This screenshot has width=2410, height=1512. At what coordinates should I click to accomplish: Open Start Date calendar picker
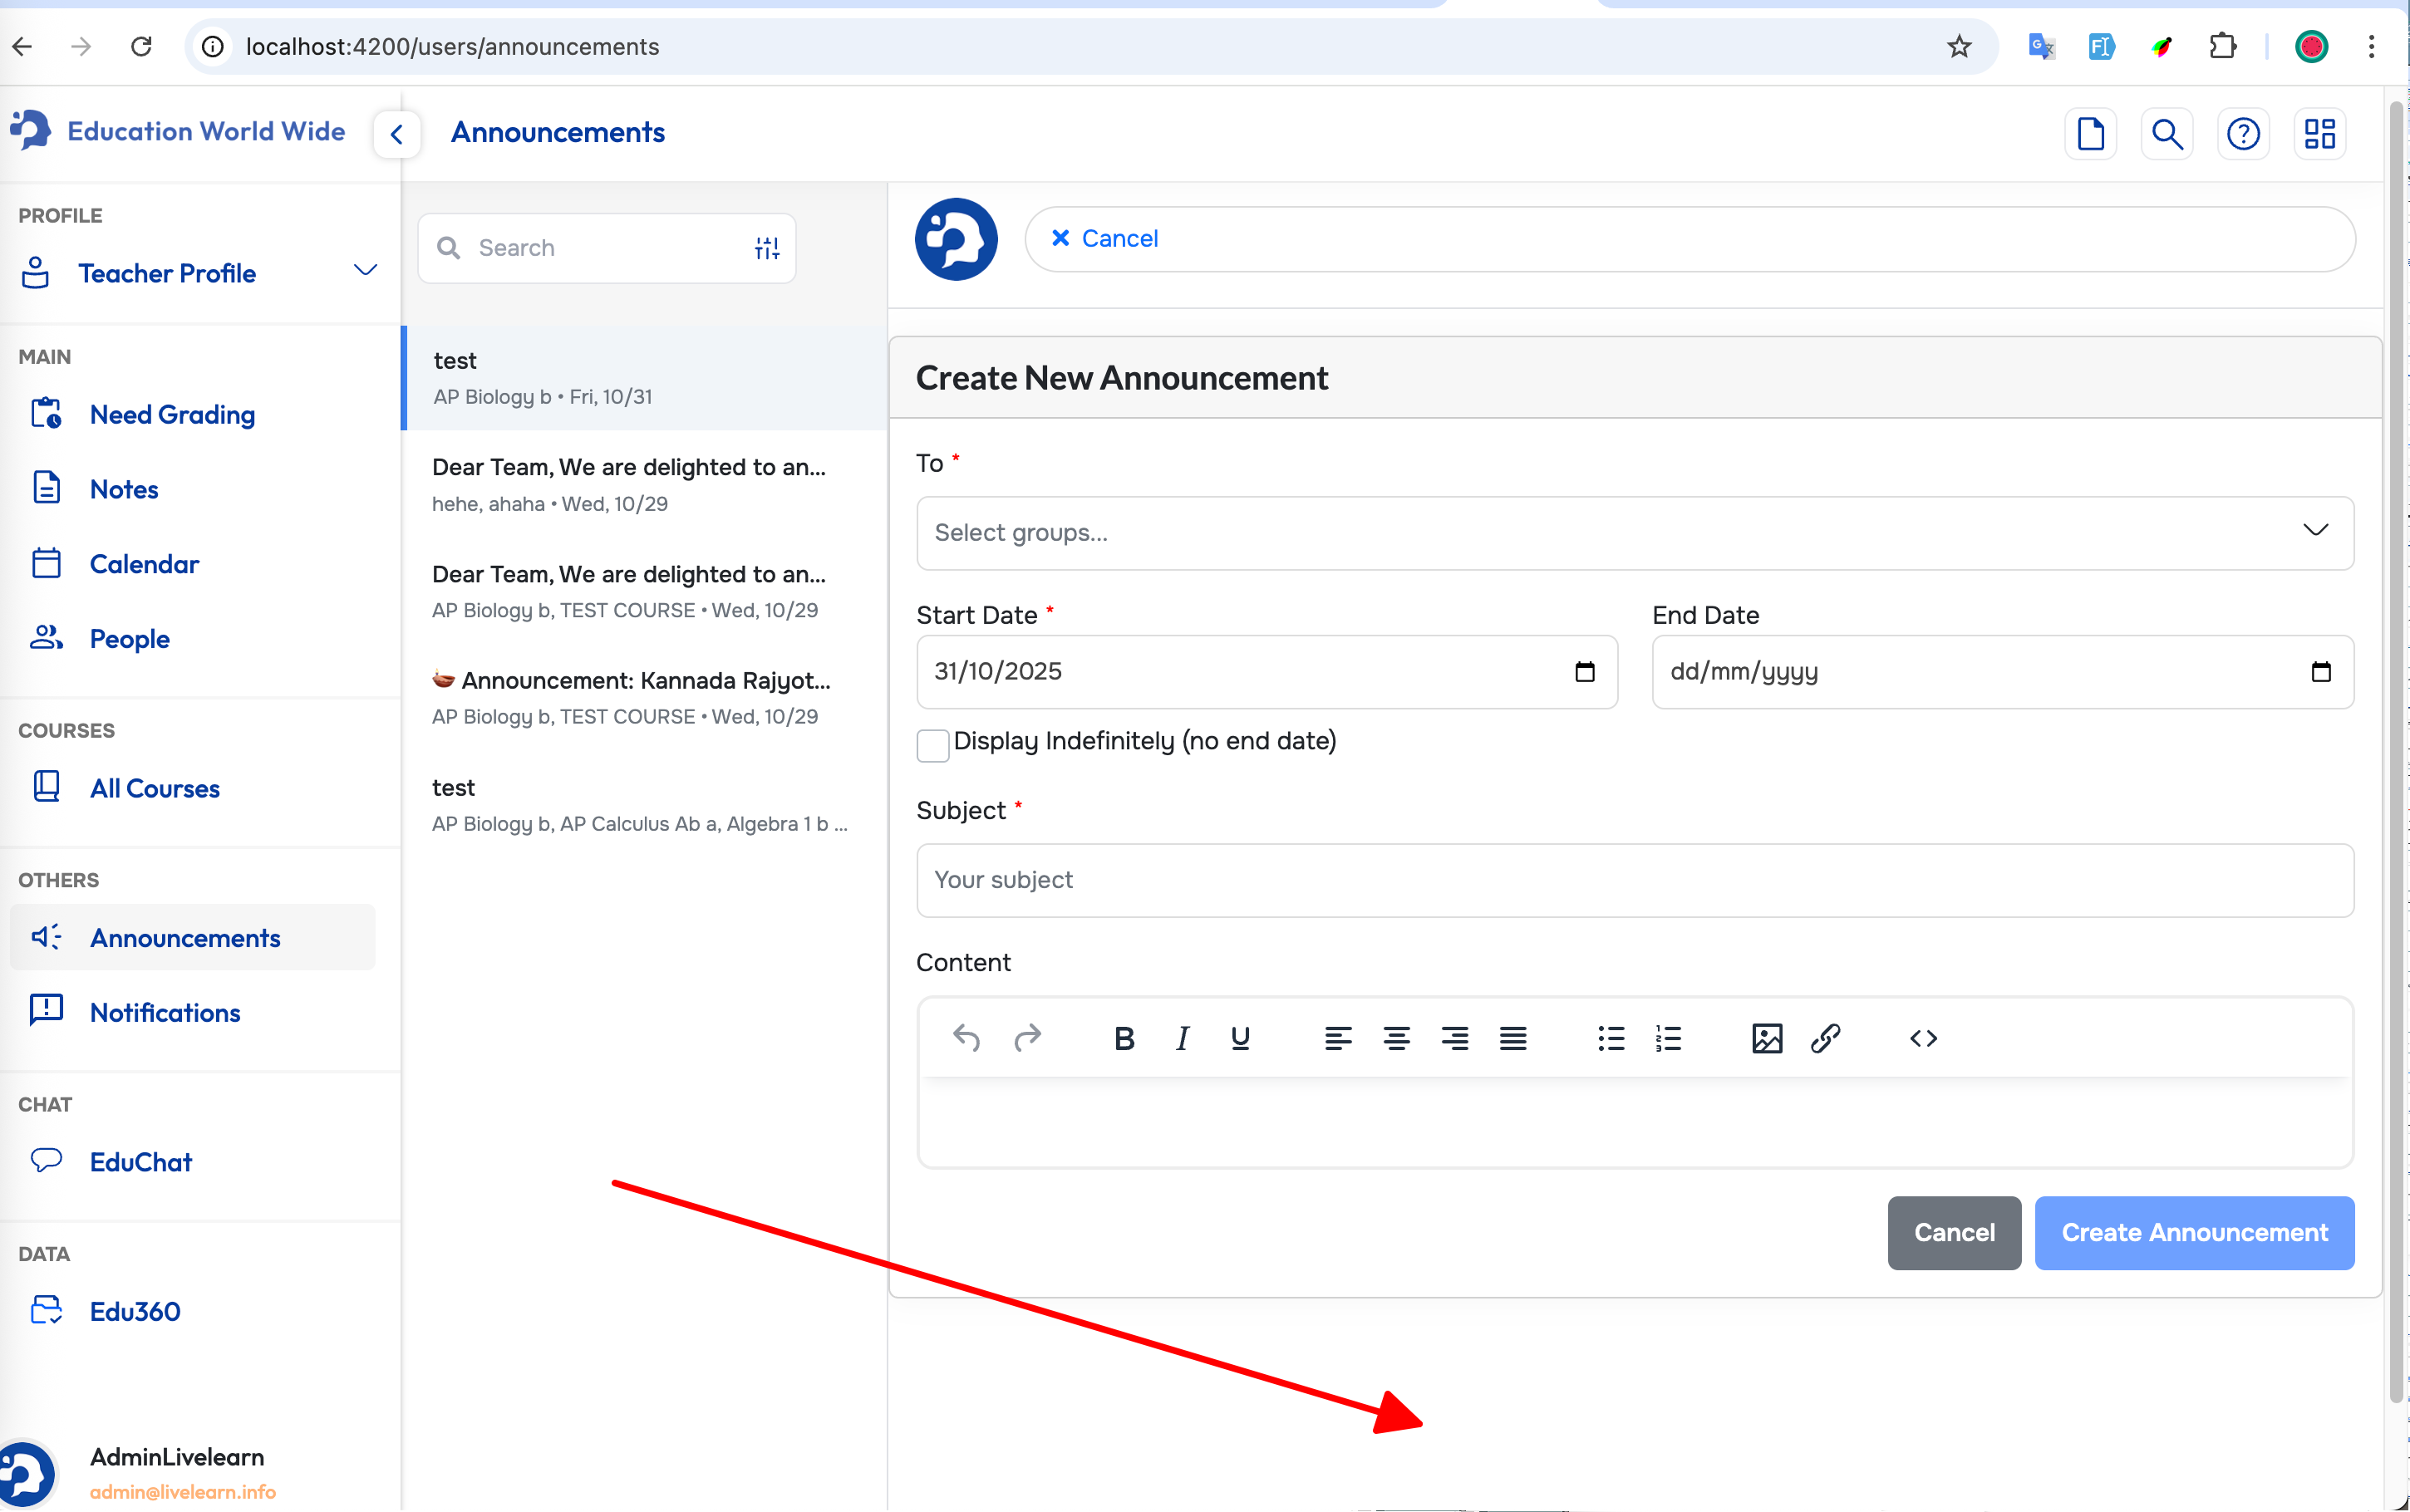[x=1584, y=671]
